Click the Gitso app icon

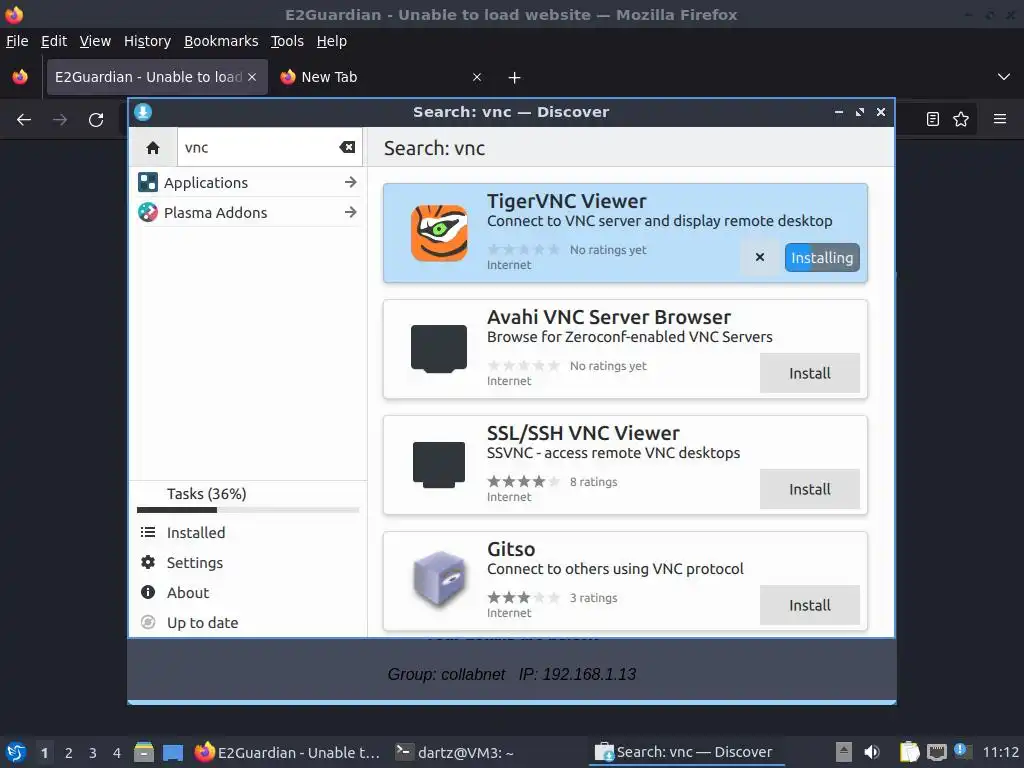pyautogui.click(x=440, y=580)
